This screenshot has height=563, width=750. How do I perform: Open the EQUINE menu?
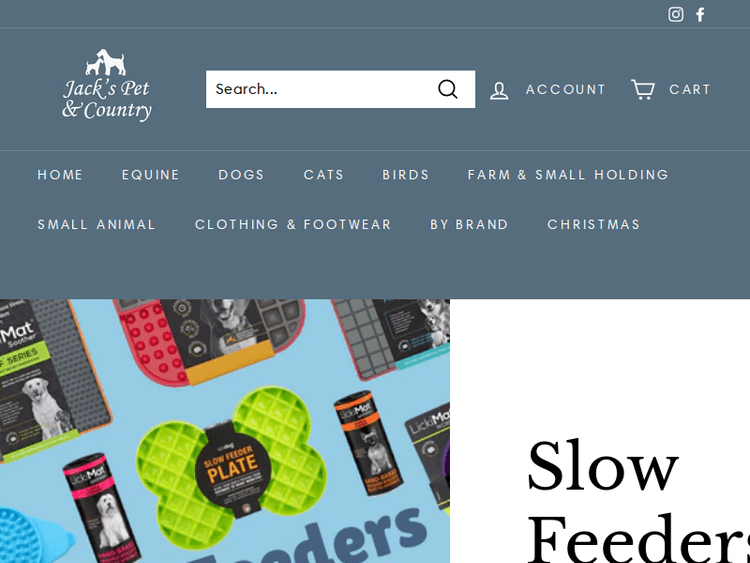[x=151, y=175]
